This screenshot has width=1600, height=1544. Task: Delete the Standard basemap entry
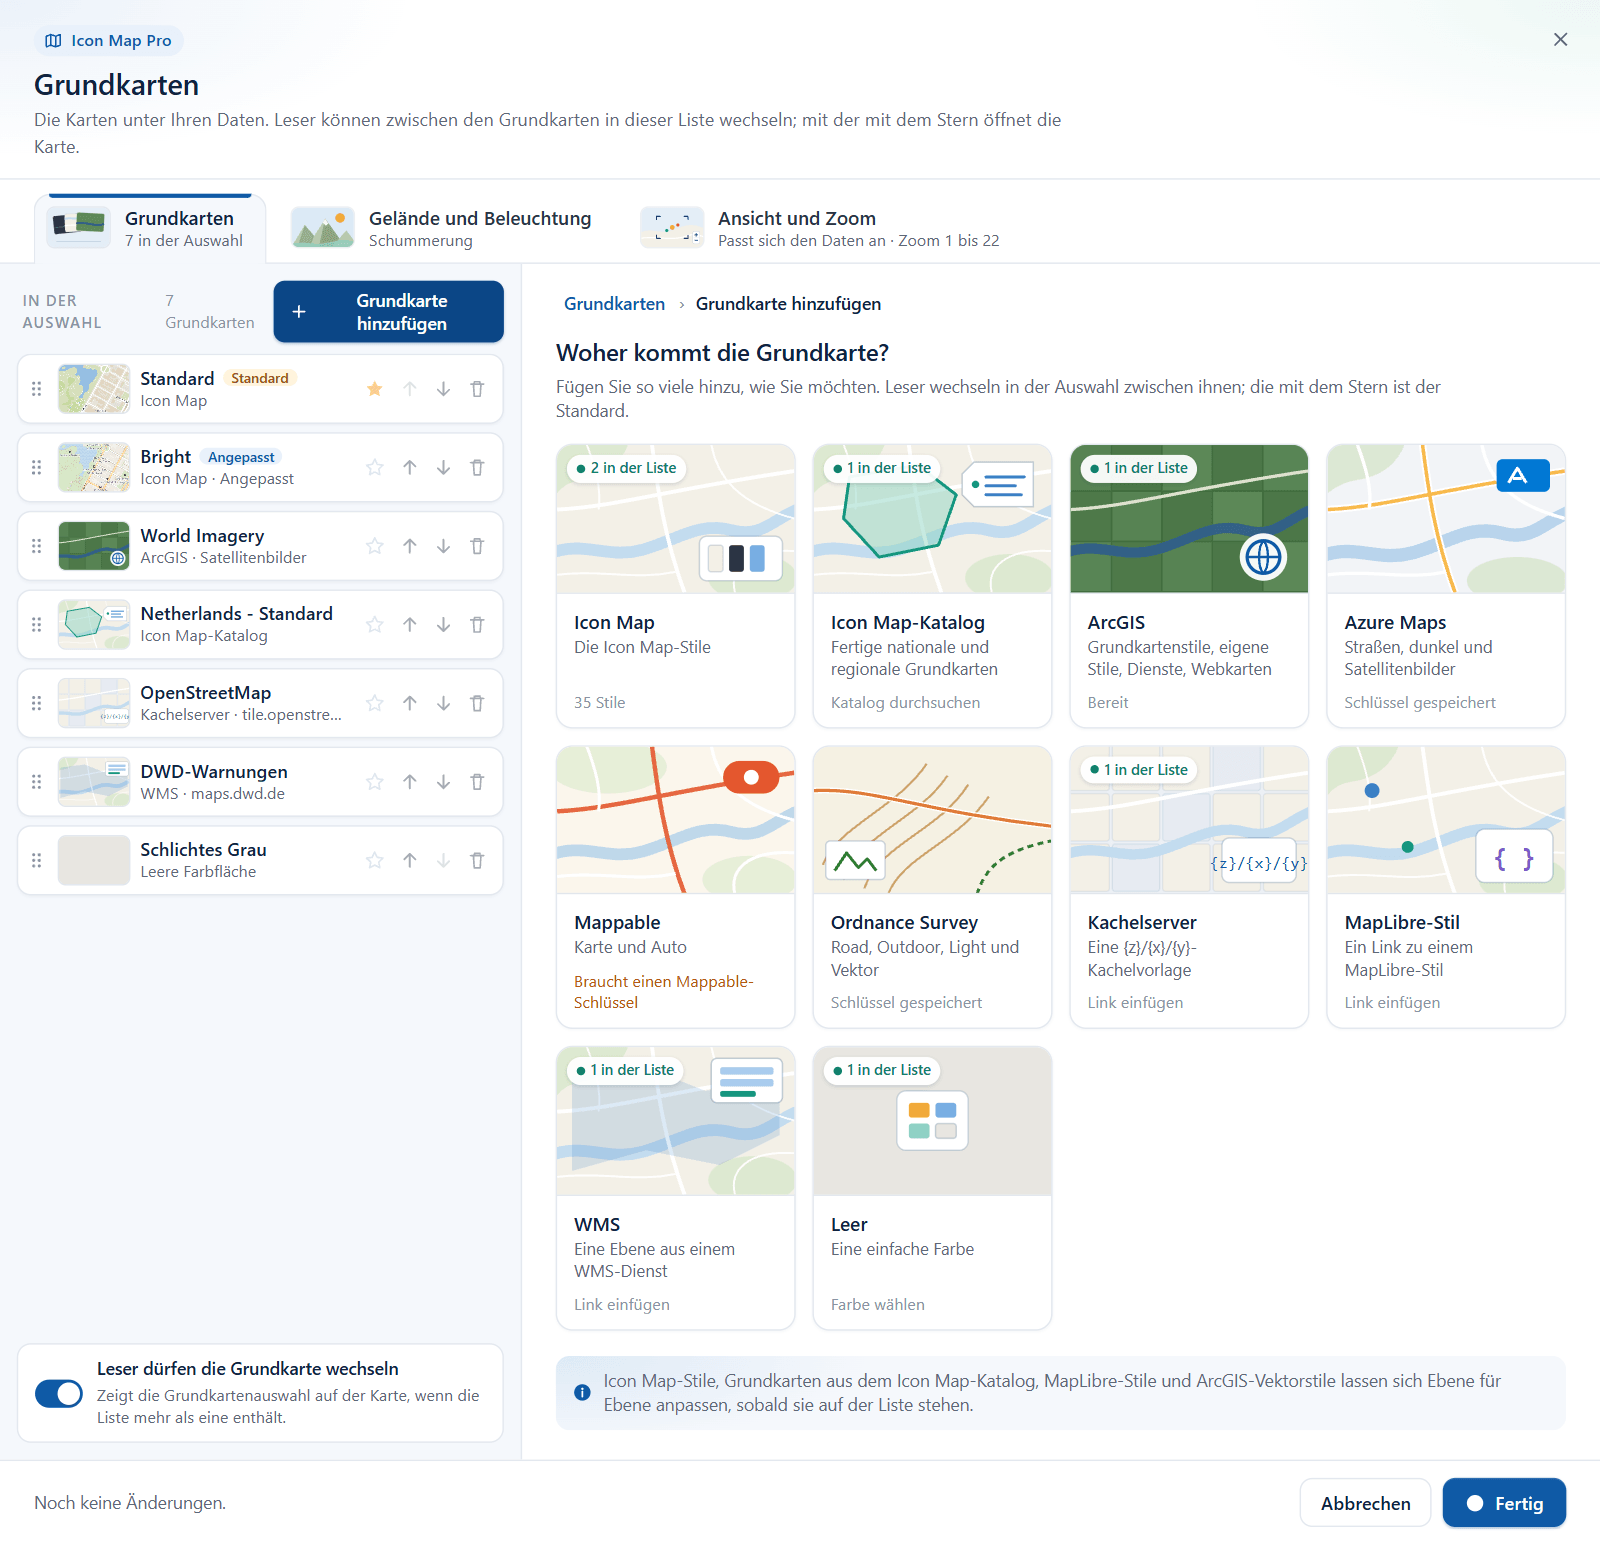pyautogui.click(x=477, y=389)
